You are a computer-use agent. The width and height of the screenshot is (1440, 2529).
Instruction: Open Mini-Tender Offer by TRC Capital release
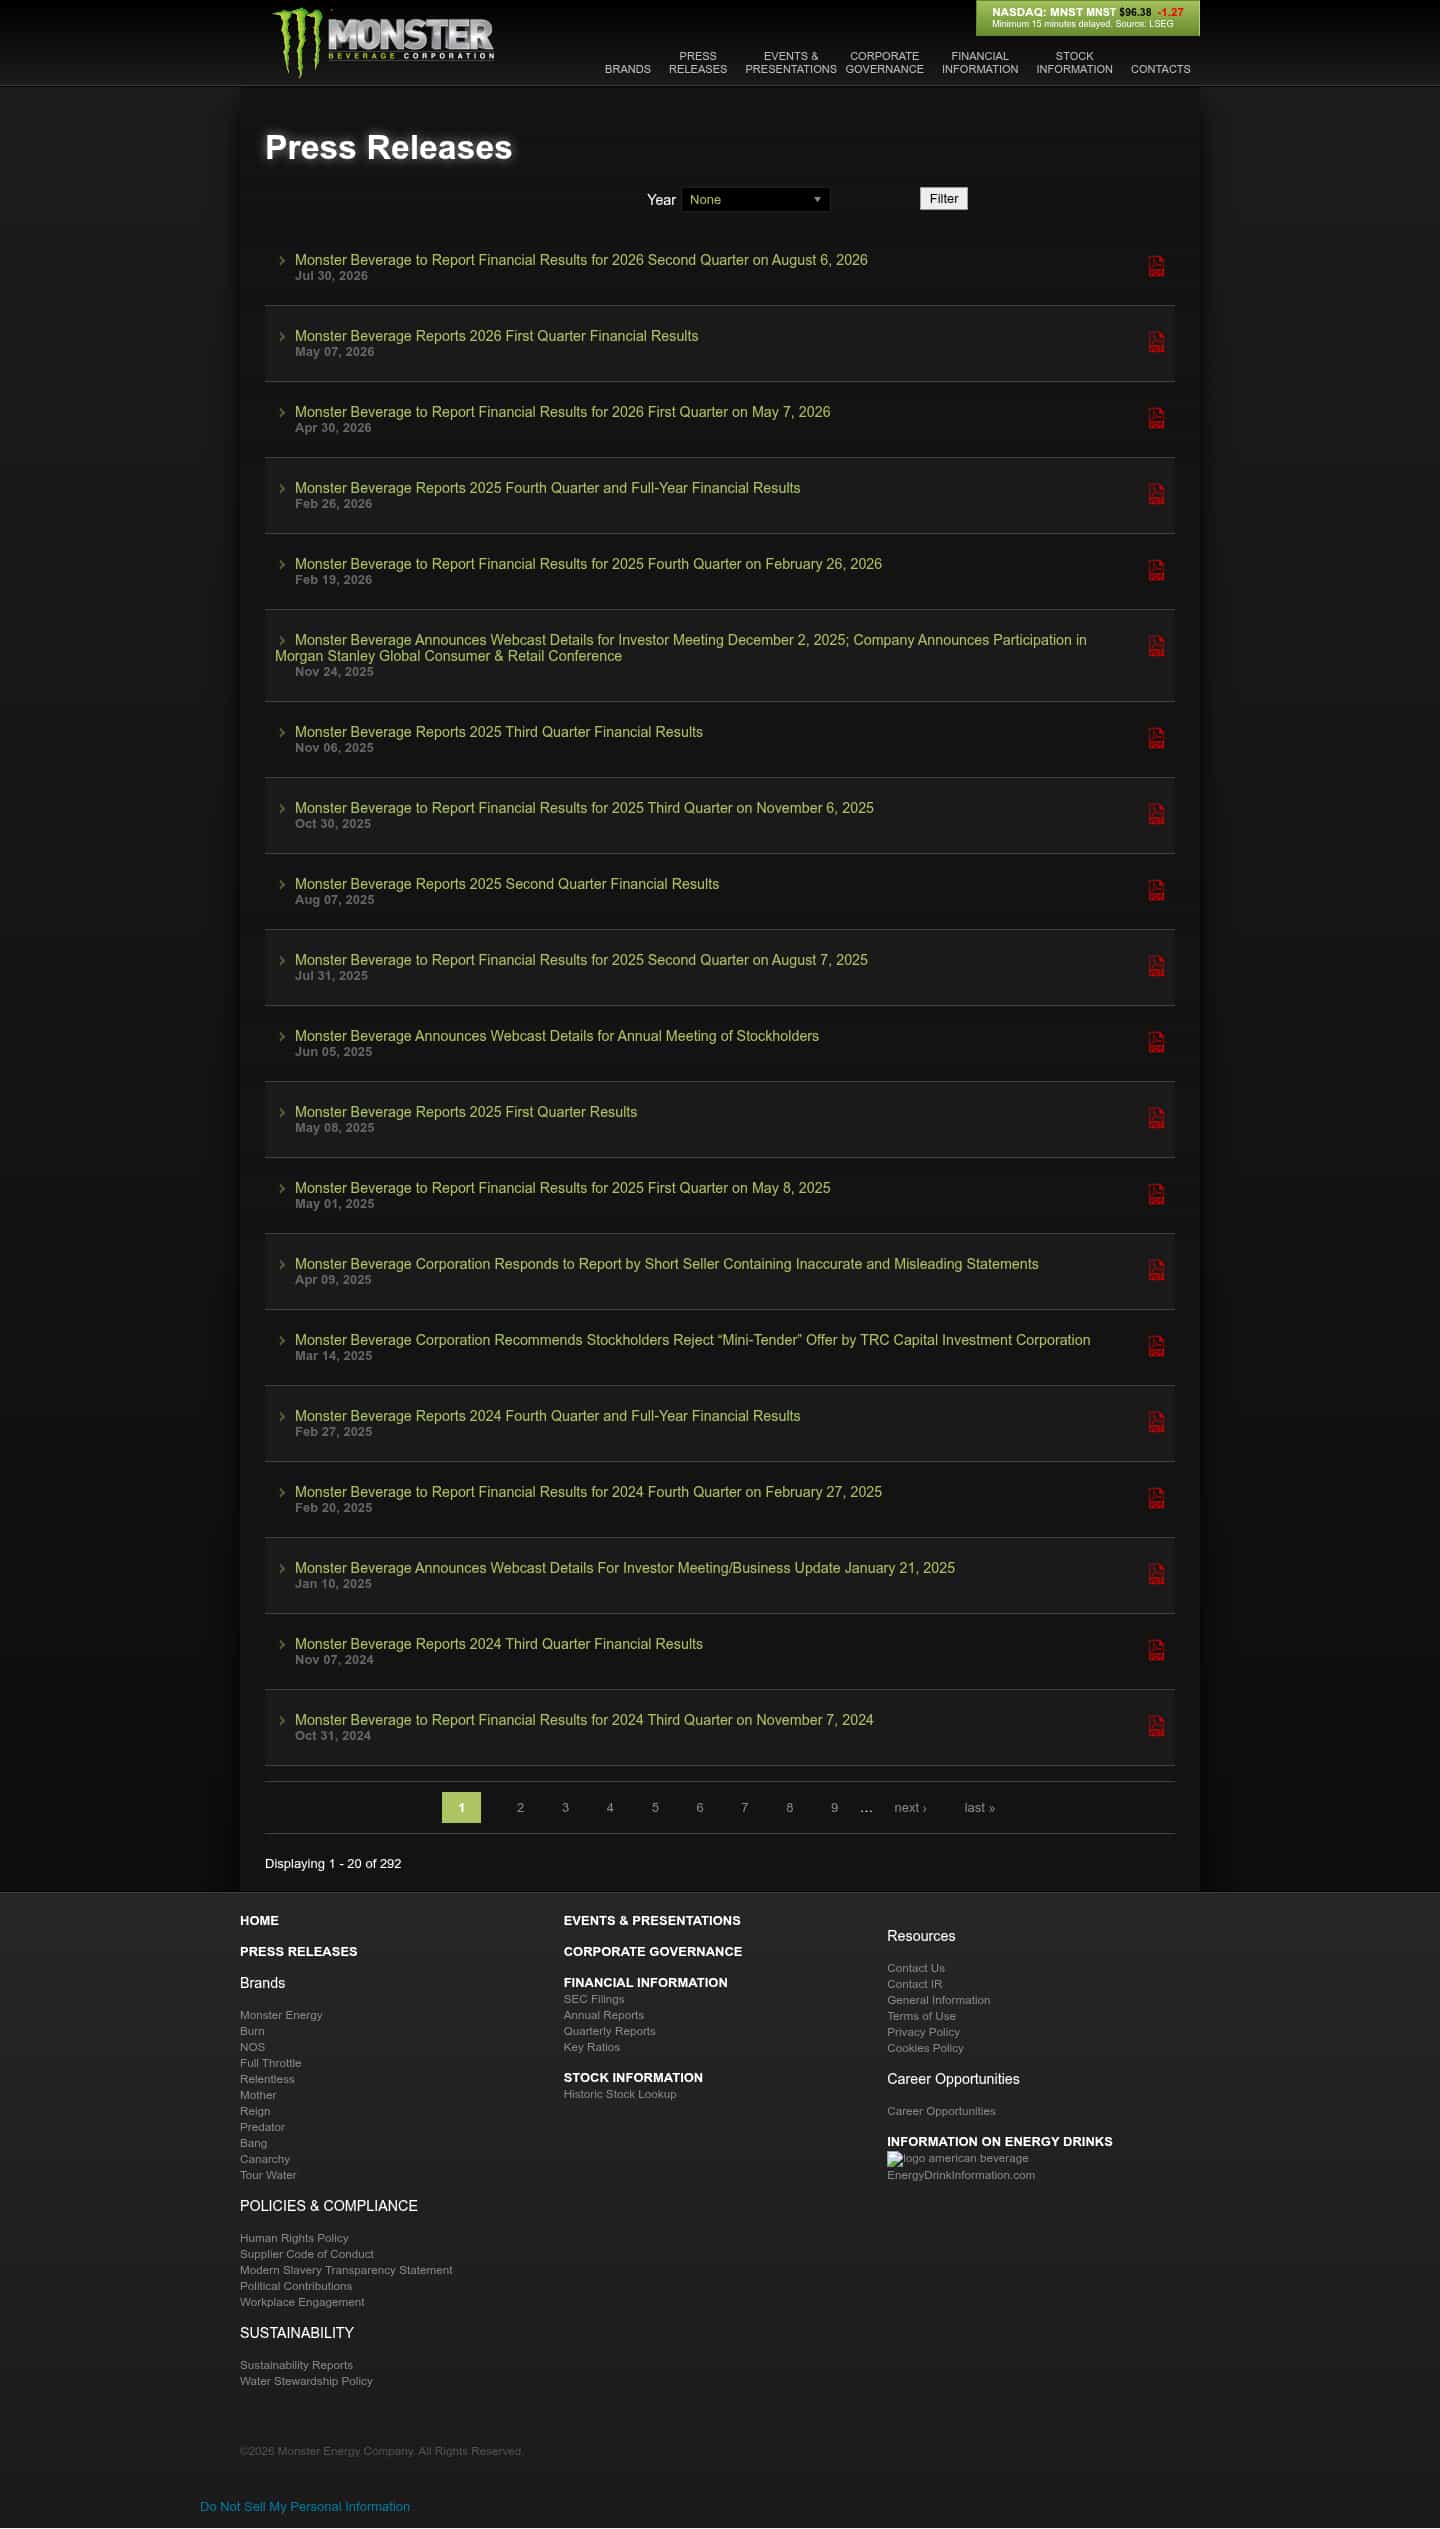(692, 1340)
